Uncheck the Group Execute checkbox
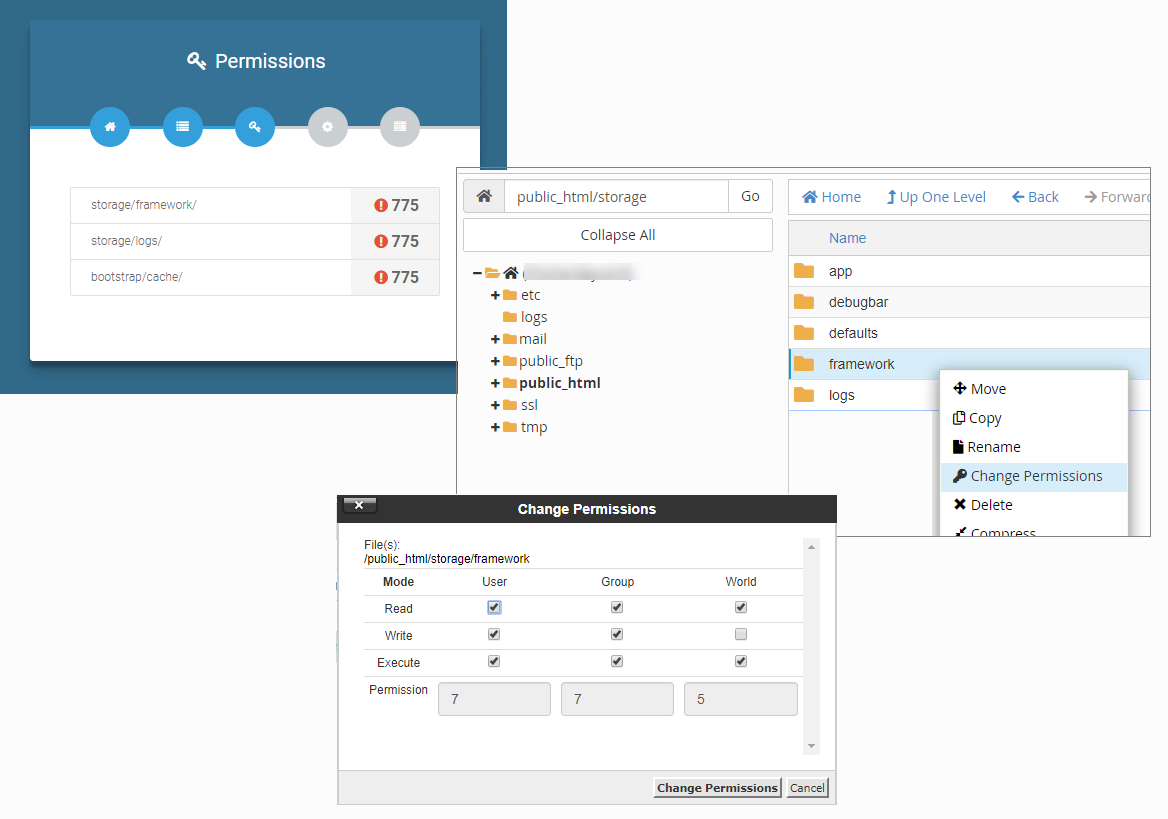 click(x=617, y=661)
